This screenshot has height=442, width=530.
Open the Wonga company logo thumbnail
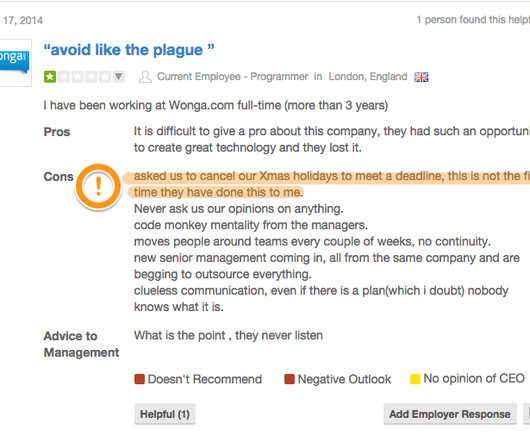[14, 63]
